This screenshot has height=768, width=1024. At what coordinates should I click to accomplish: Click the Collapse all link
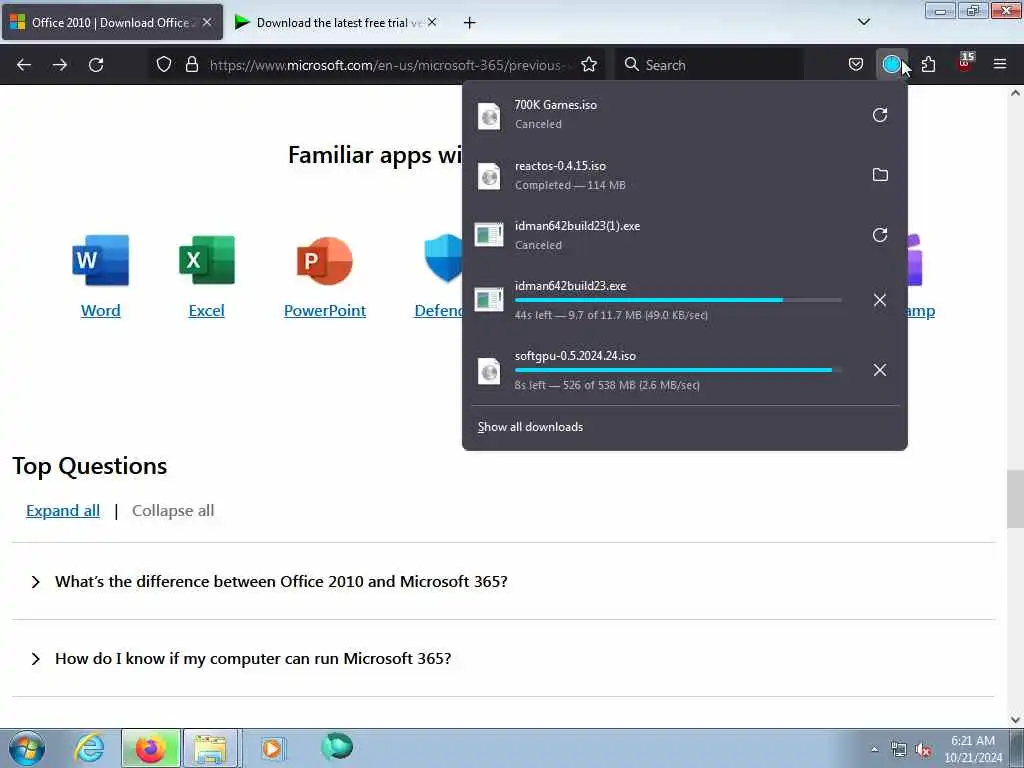coord(173,511)
